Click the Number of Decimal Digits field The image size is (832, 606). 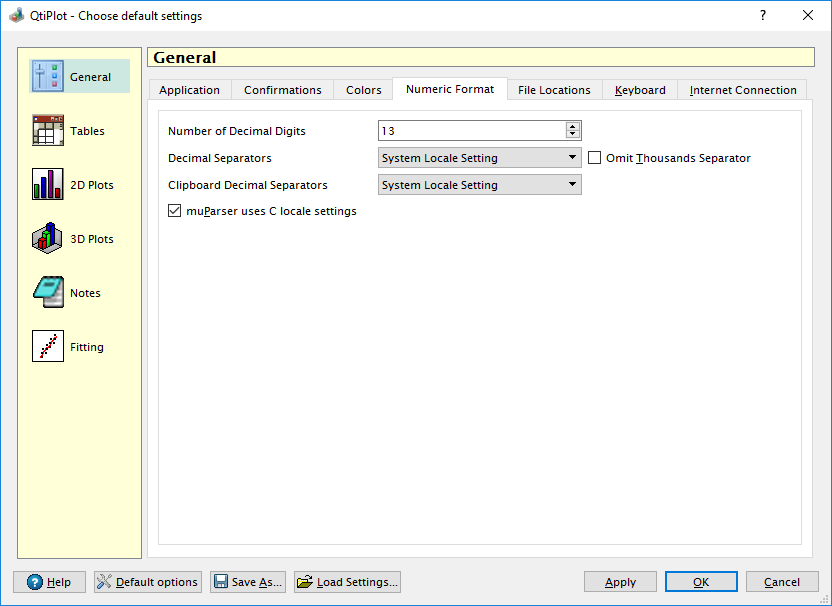(470, 131)
